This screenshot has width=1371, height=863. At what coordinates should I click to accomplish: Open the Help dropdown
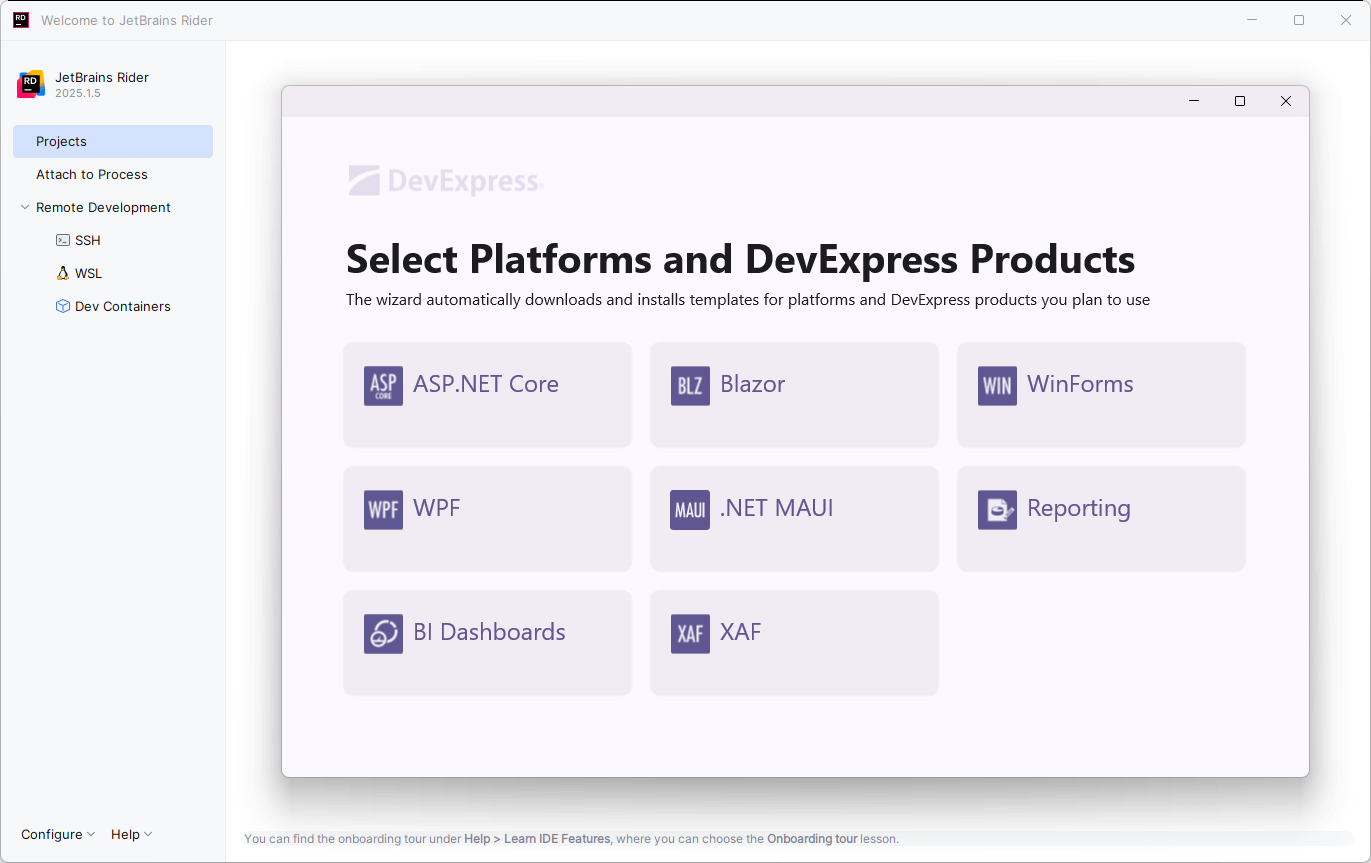131,834
